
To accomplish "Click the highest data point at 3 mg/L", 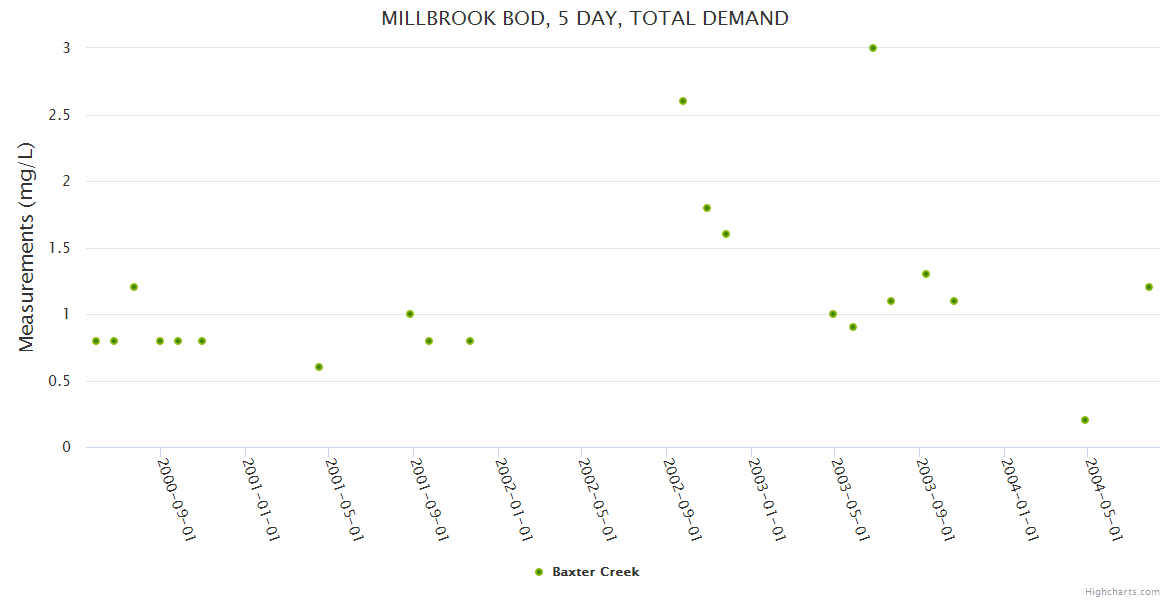I will [873, 48].
